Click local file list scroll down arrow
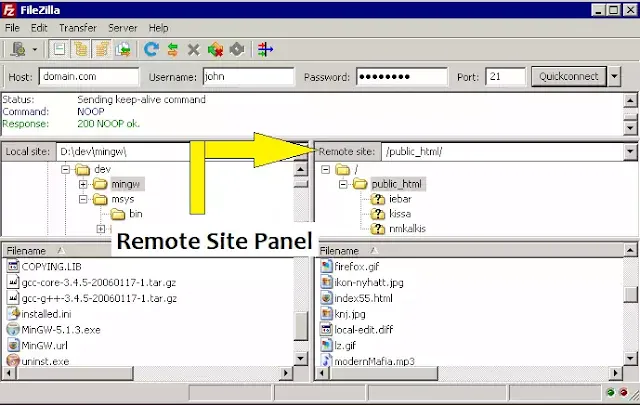Viewport: 640px width, 406px height. pyautogui.click(x=301, y=359)
